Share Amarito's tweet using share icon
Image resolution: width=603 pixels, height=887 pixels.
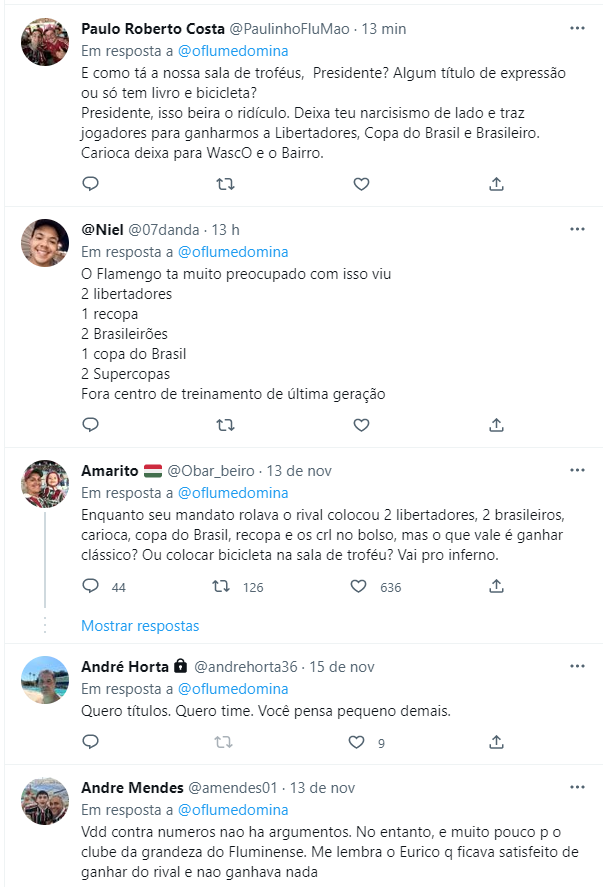(496, 587)
